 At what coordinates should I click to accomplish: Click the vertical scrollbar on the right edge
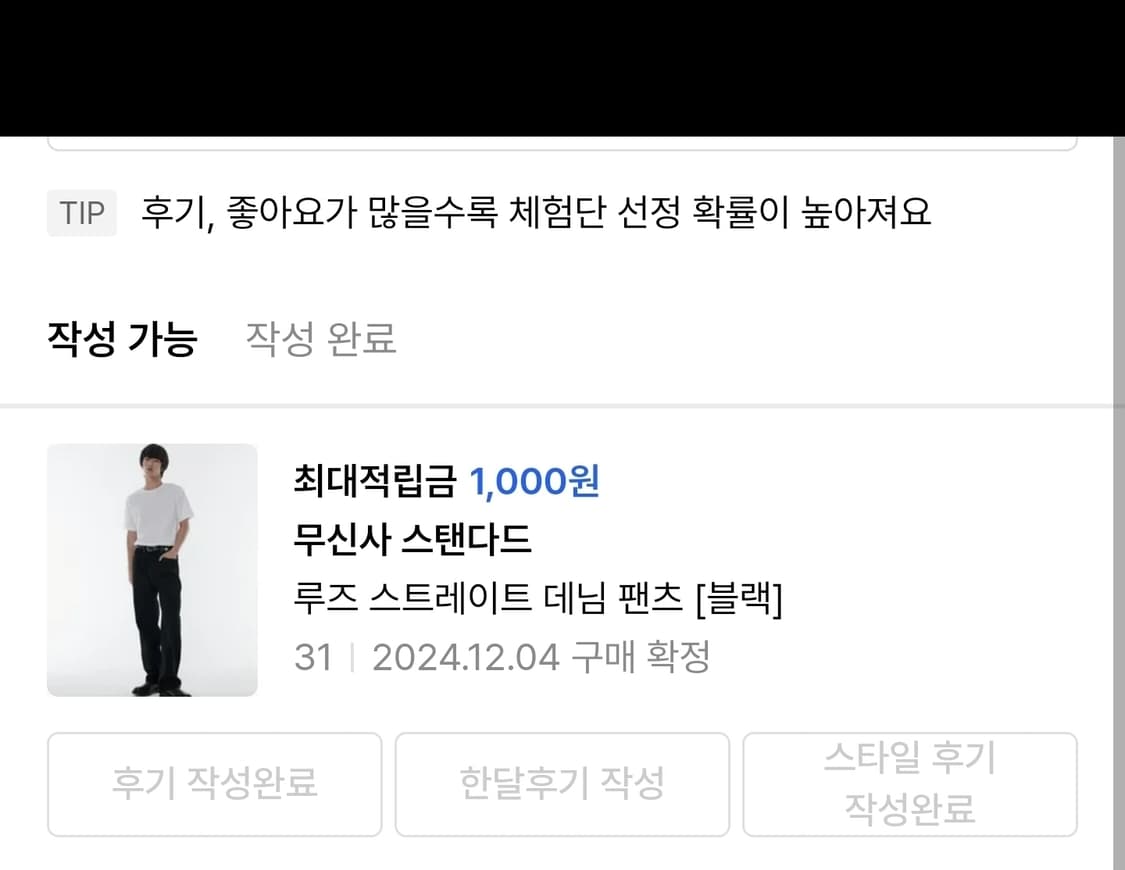(x=1119, y=502)
